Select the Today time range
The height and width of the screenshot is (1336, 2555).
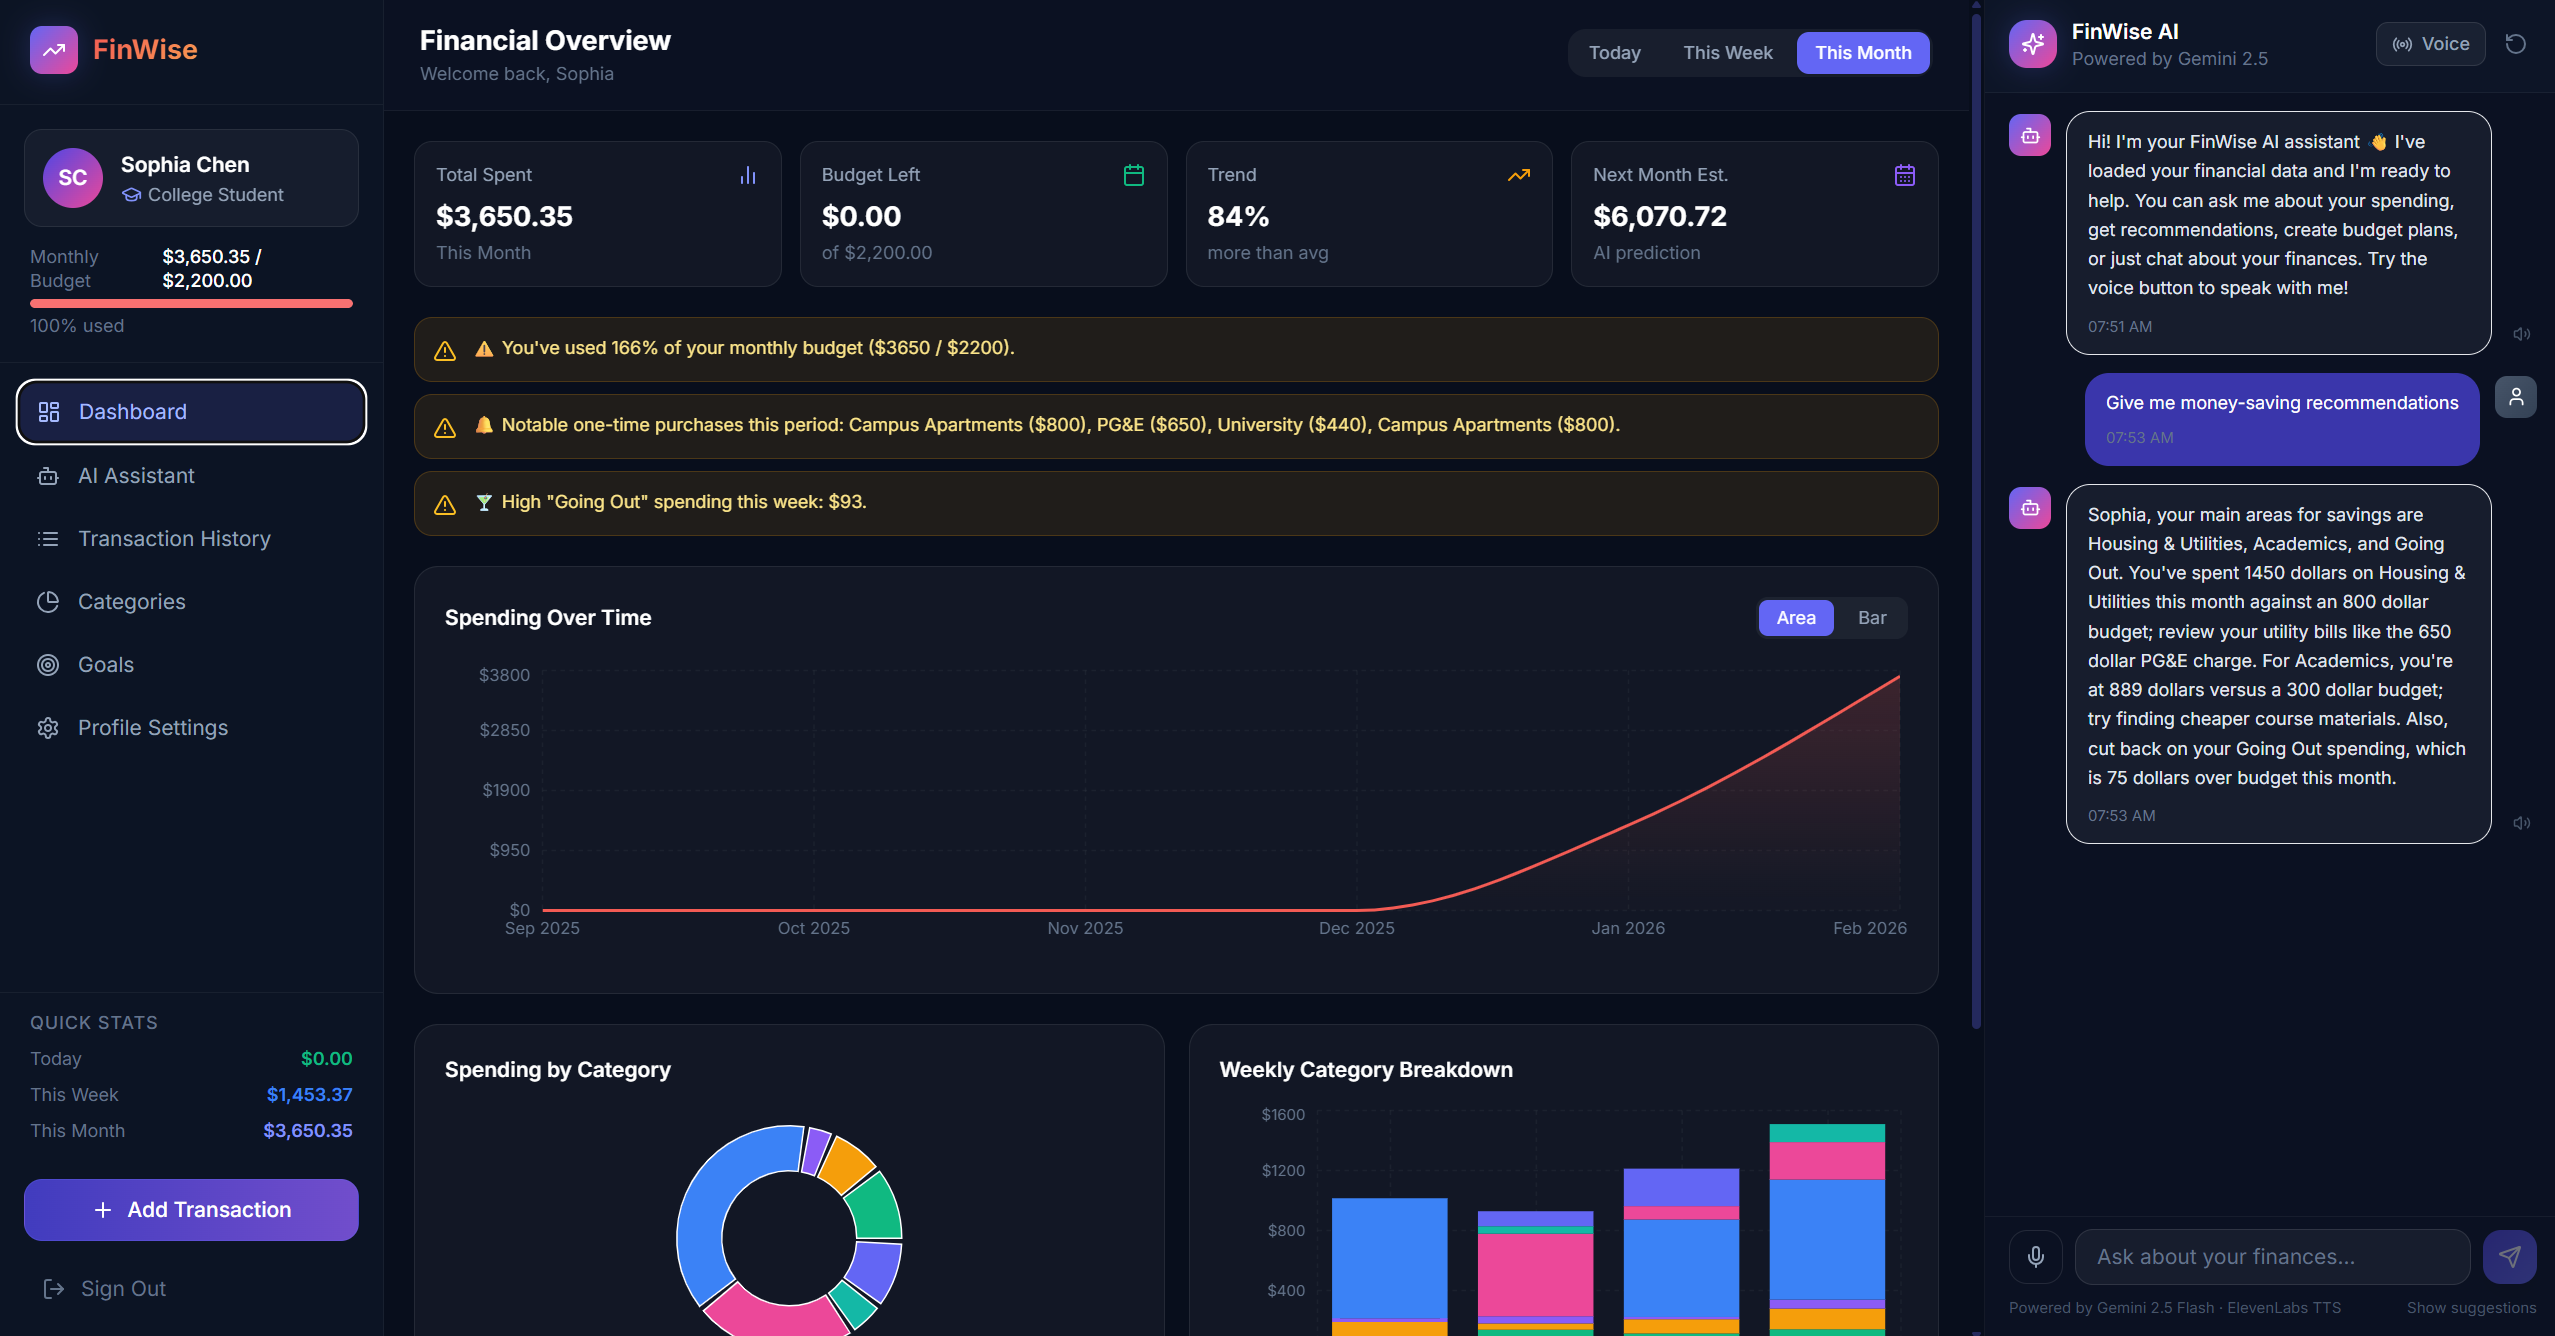[x=1614, y=53]
